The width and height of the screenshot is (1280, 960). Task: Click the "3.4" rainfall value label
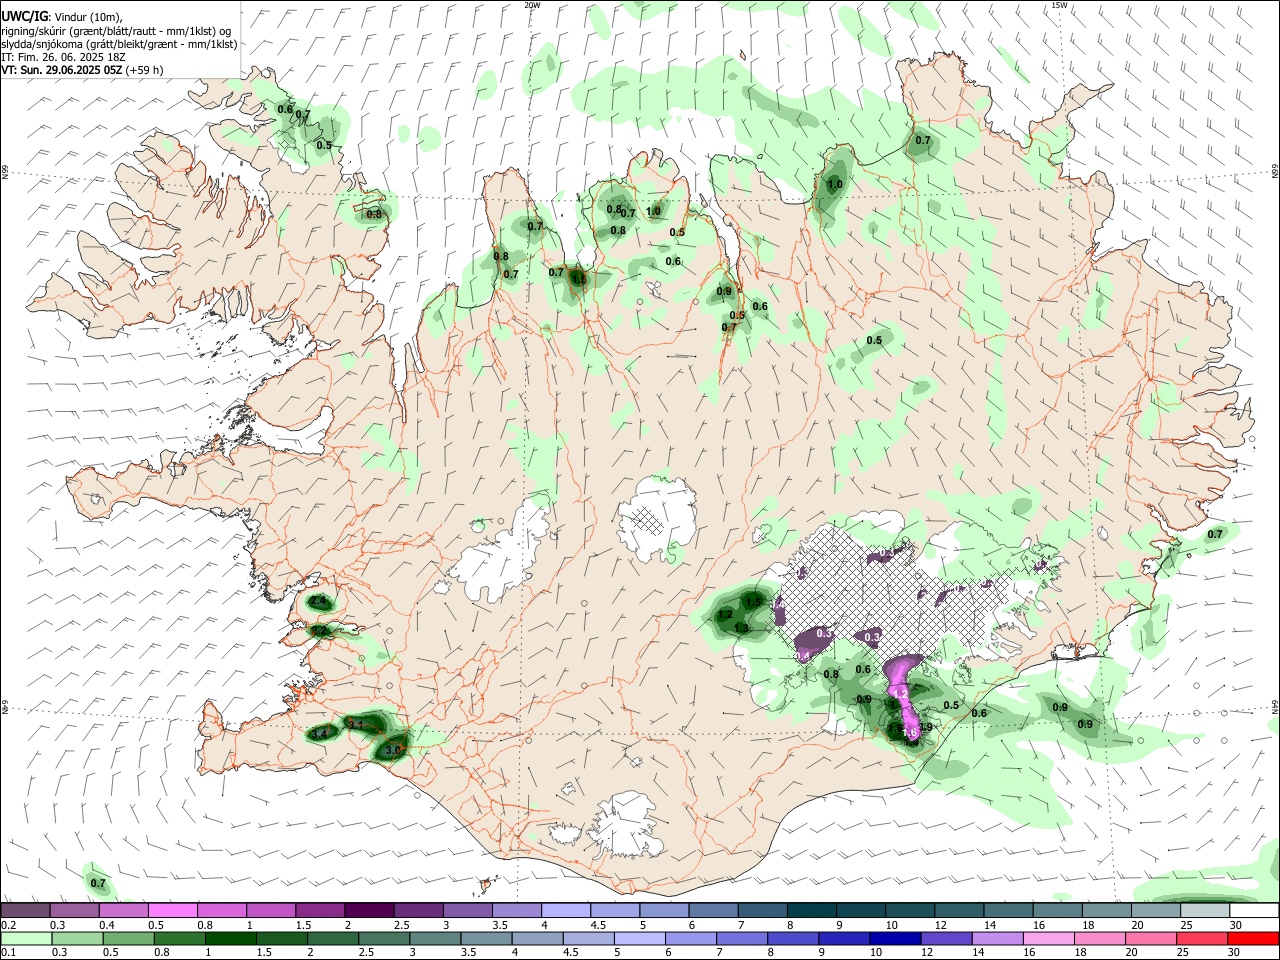319,734
